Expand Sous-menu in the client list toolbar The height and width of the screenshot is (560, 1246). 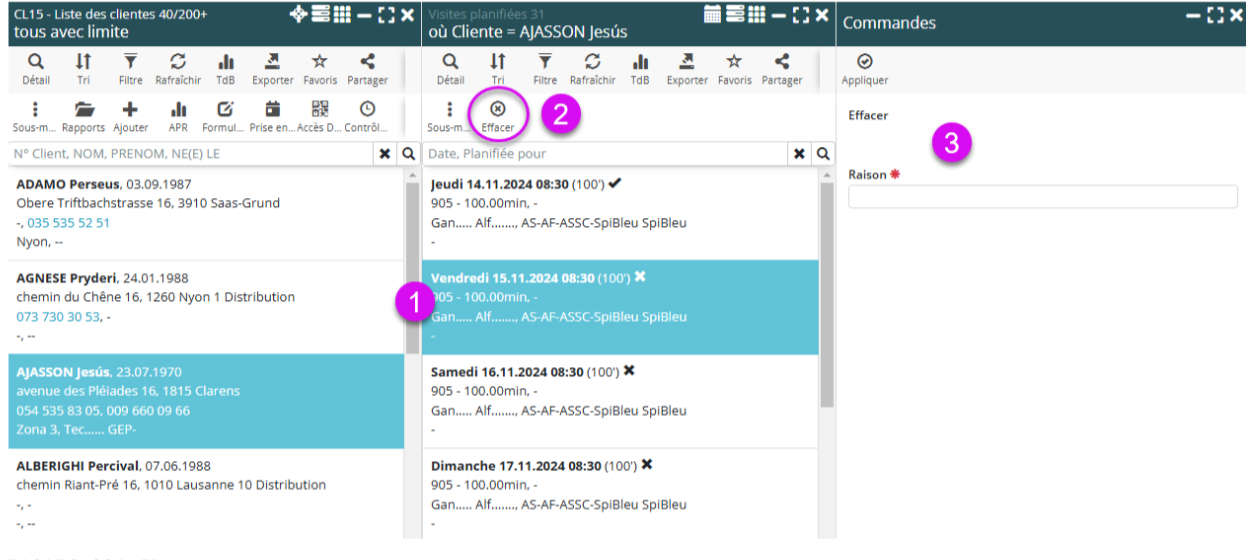(x=35, y=116)
